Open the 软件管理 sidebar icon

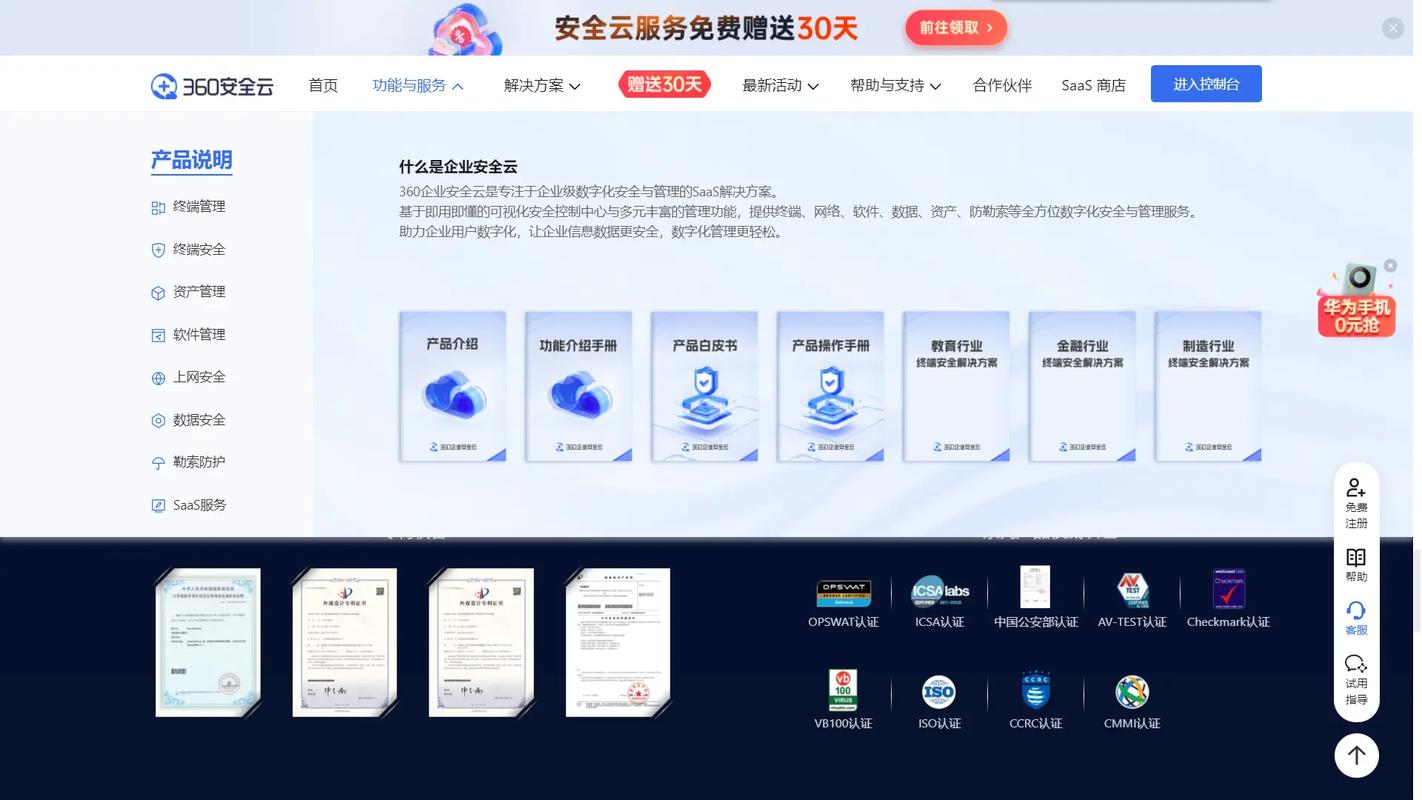click(x=158, y=335)
